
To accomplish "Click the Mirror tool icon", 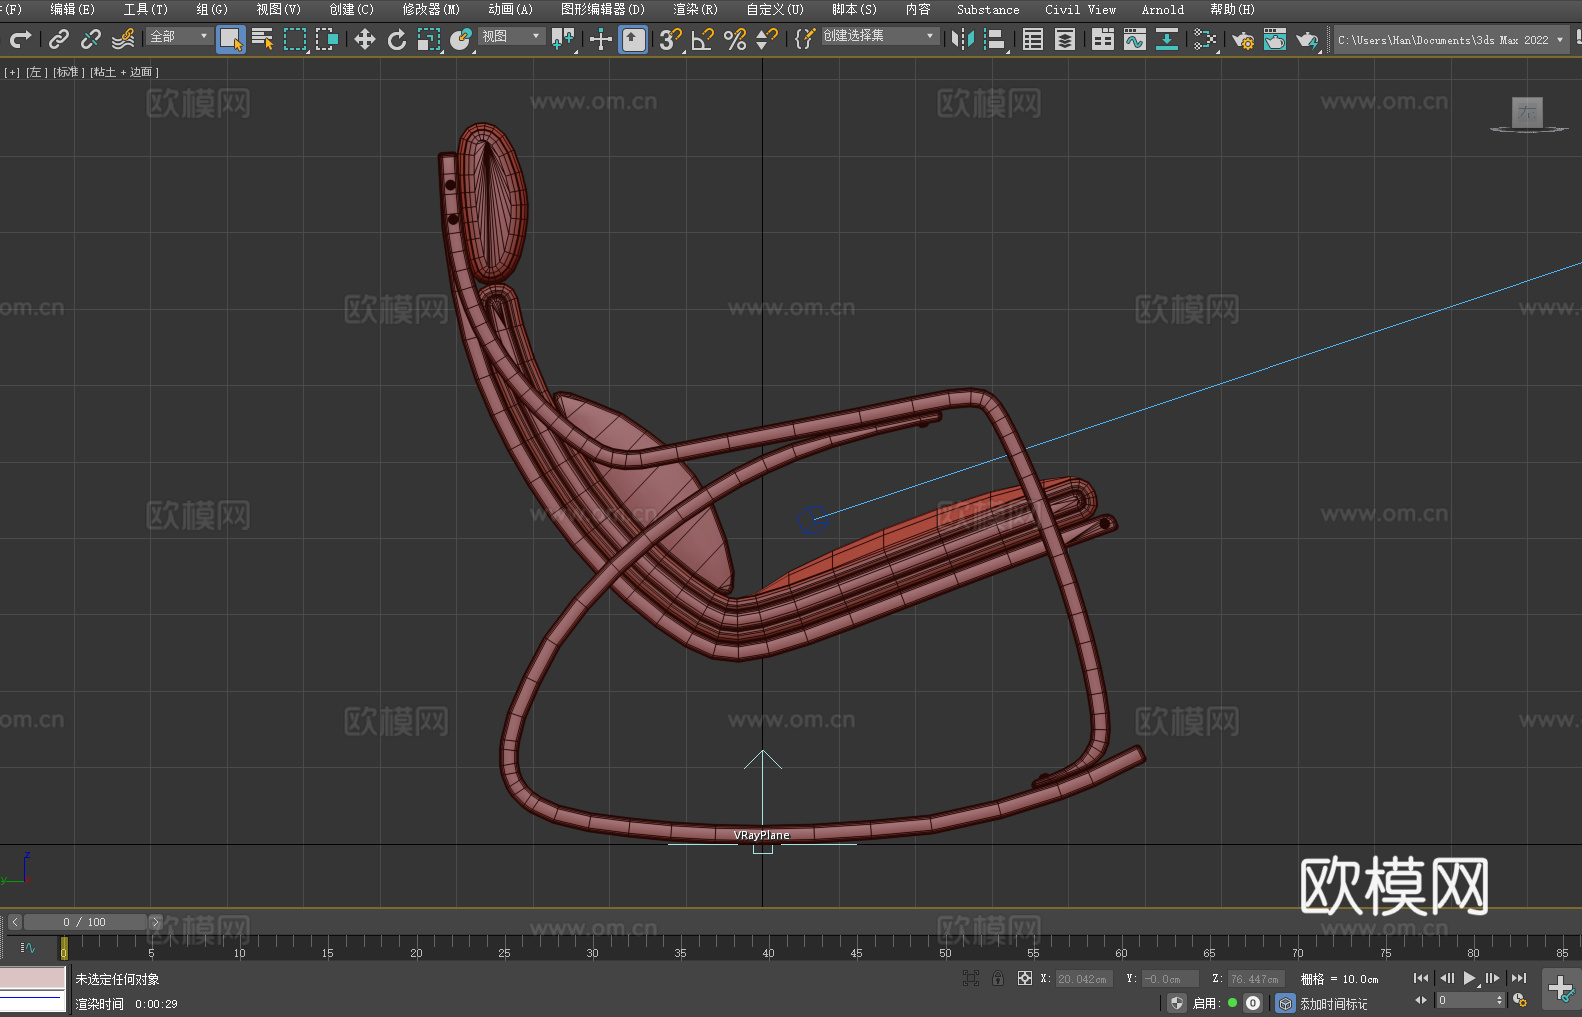I will (x=963, y=39).
